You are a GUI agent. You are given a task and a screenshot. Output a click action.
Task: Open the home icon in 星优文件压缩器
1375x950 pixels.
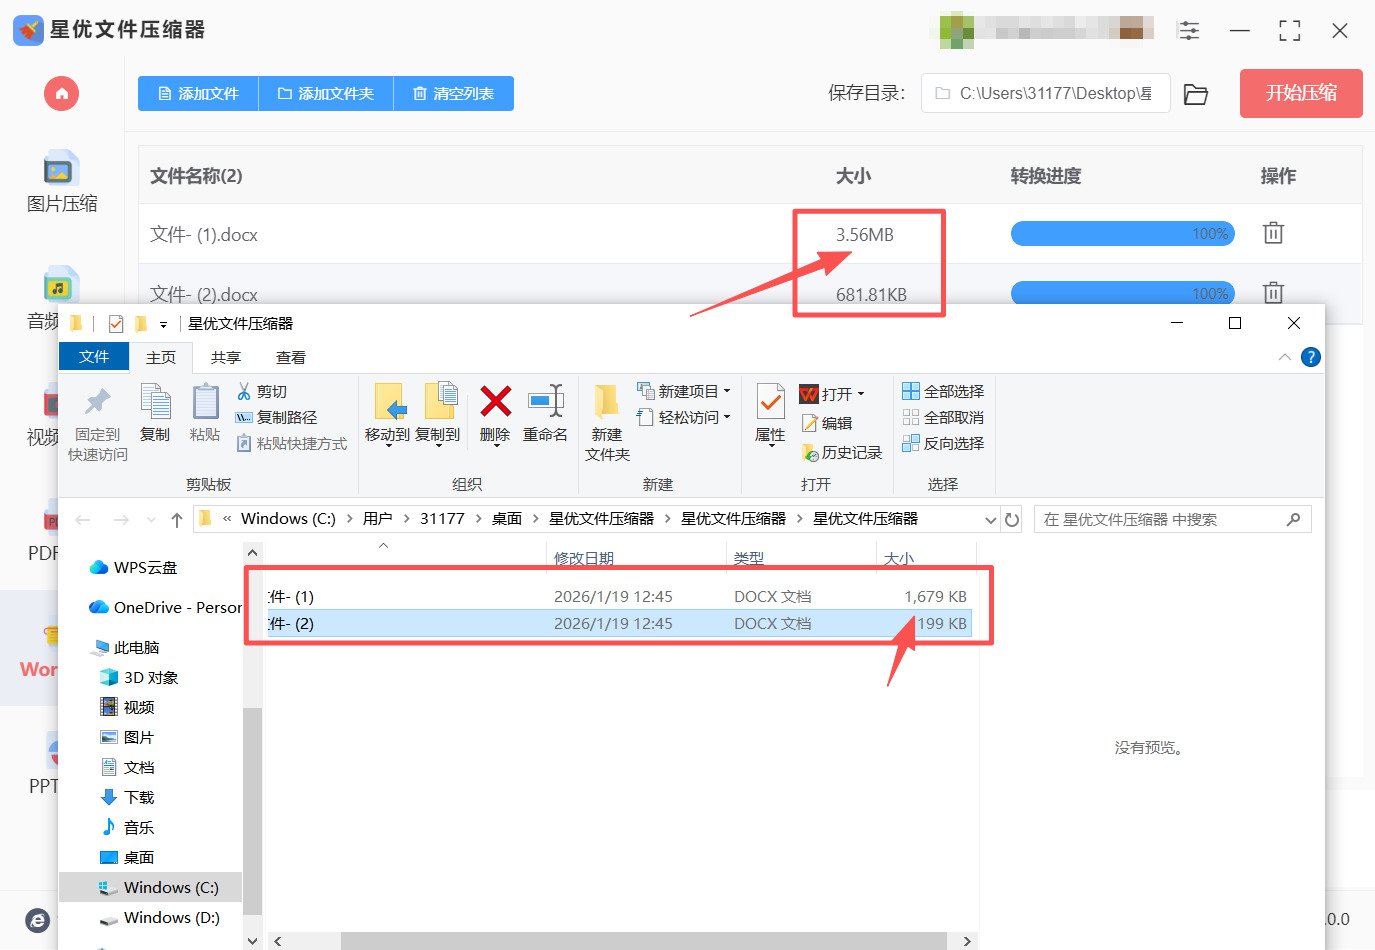click(x=61, y=94)
